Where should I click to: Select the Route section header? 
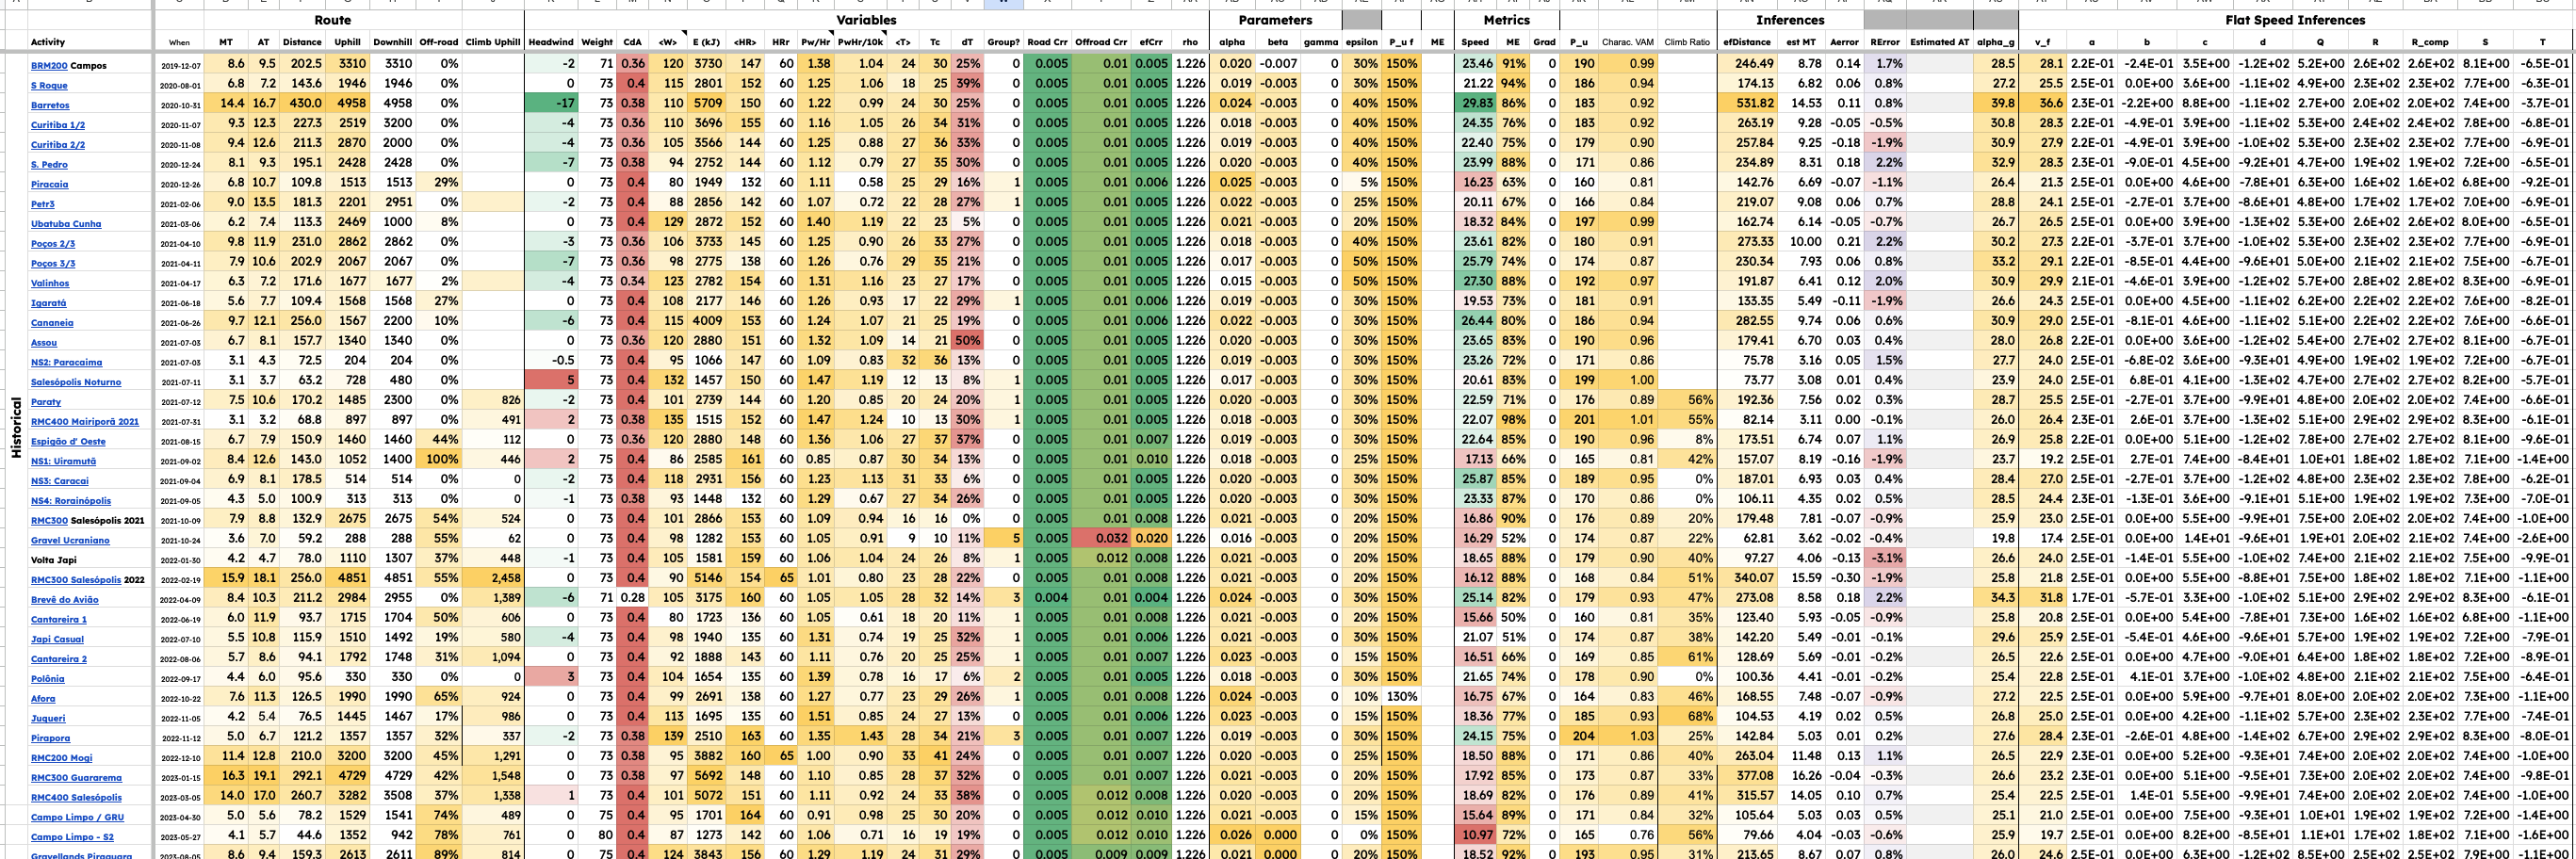coord(333,20)
